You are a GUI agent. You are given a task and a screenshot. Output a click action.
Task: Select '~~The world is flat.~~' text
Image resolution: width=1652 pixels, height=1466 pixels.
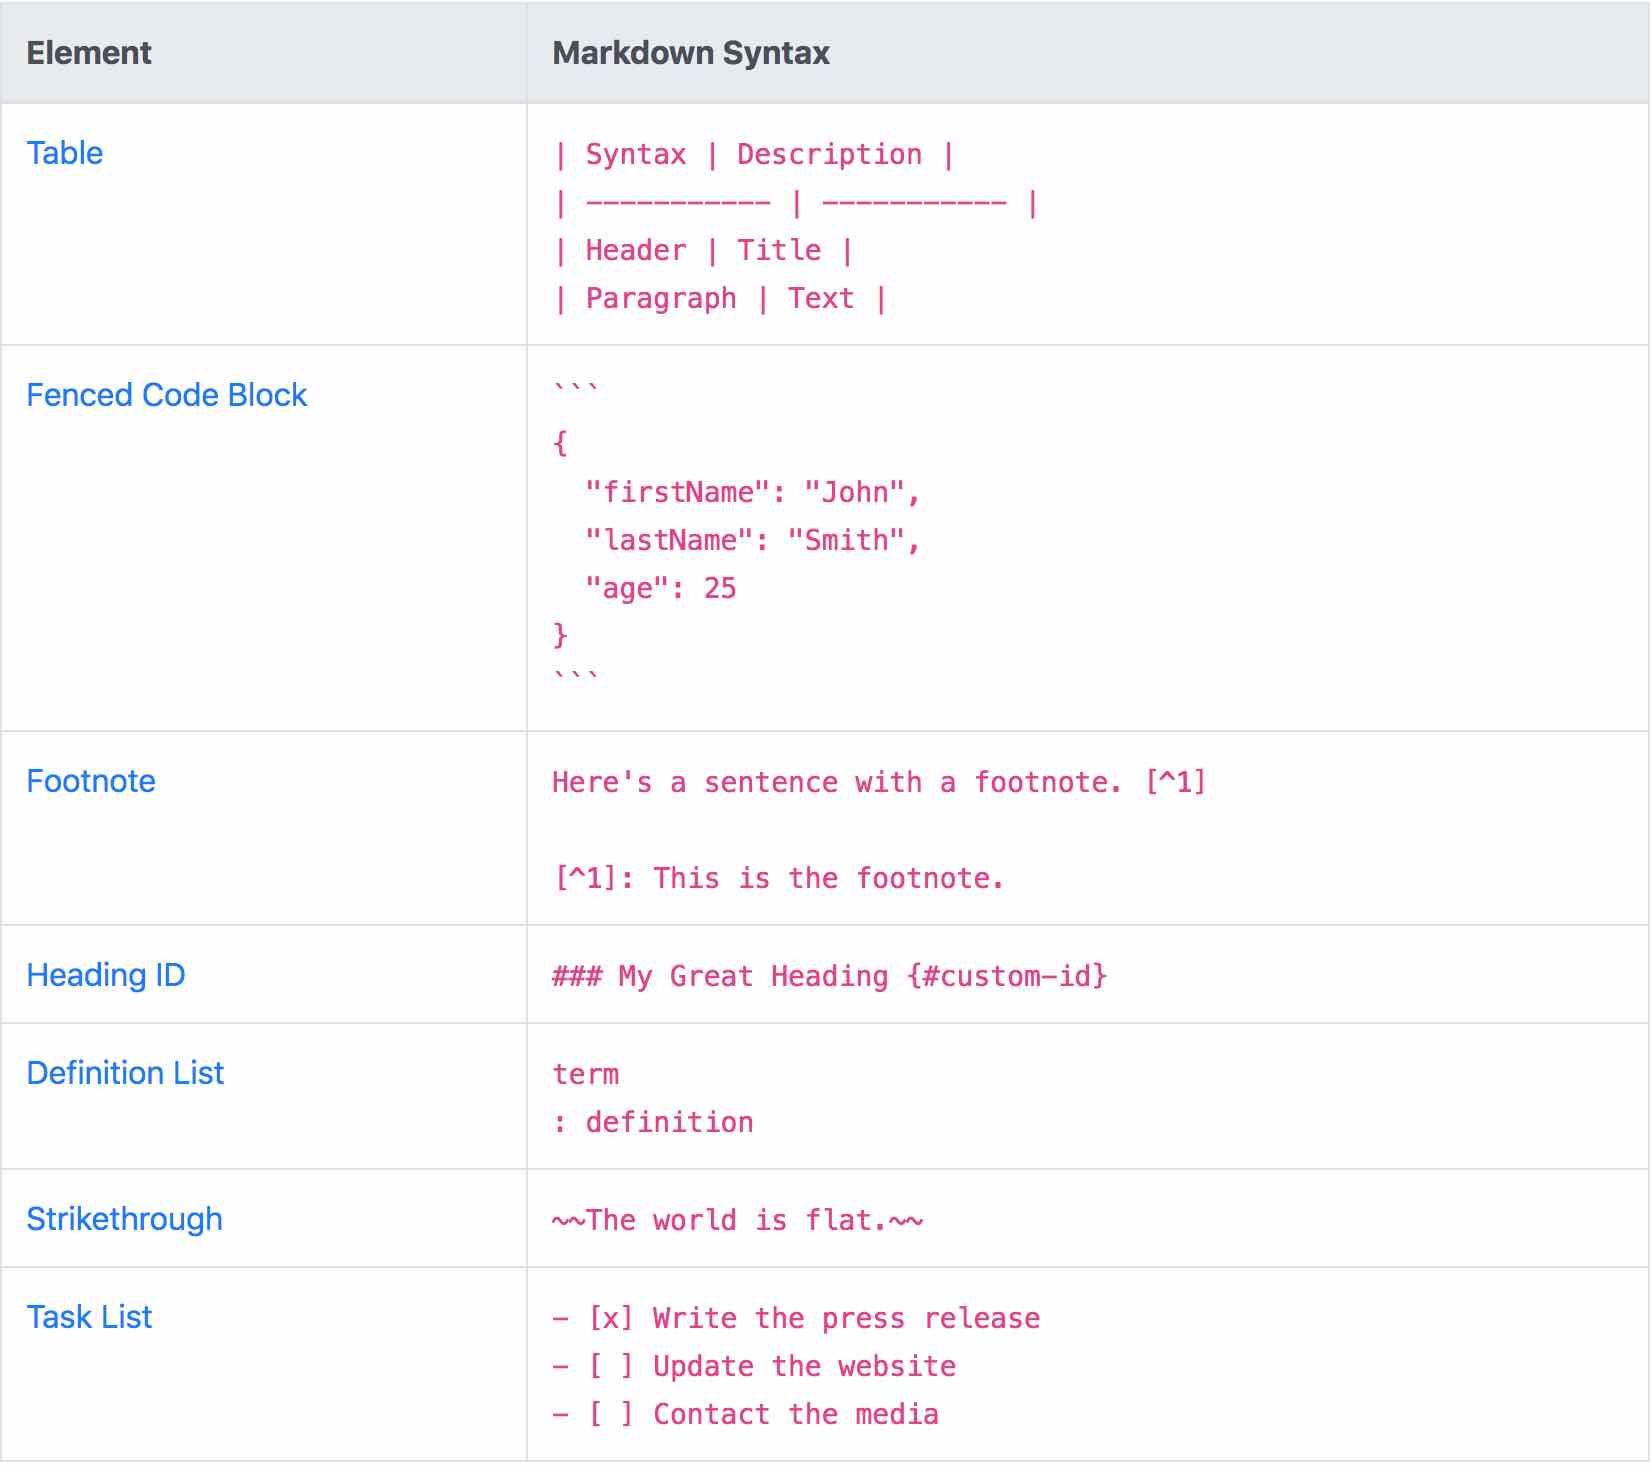[738, 1221]
